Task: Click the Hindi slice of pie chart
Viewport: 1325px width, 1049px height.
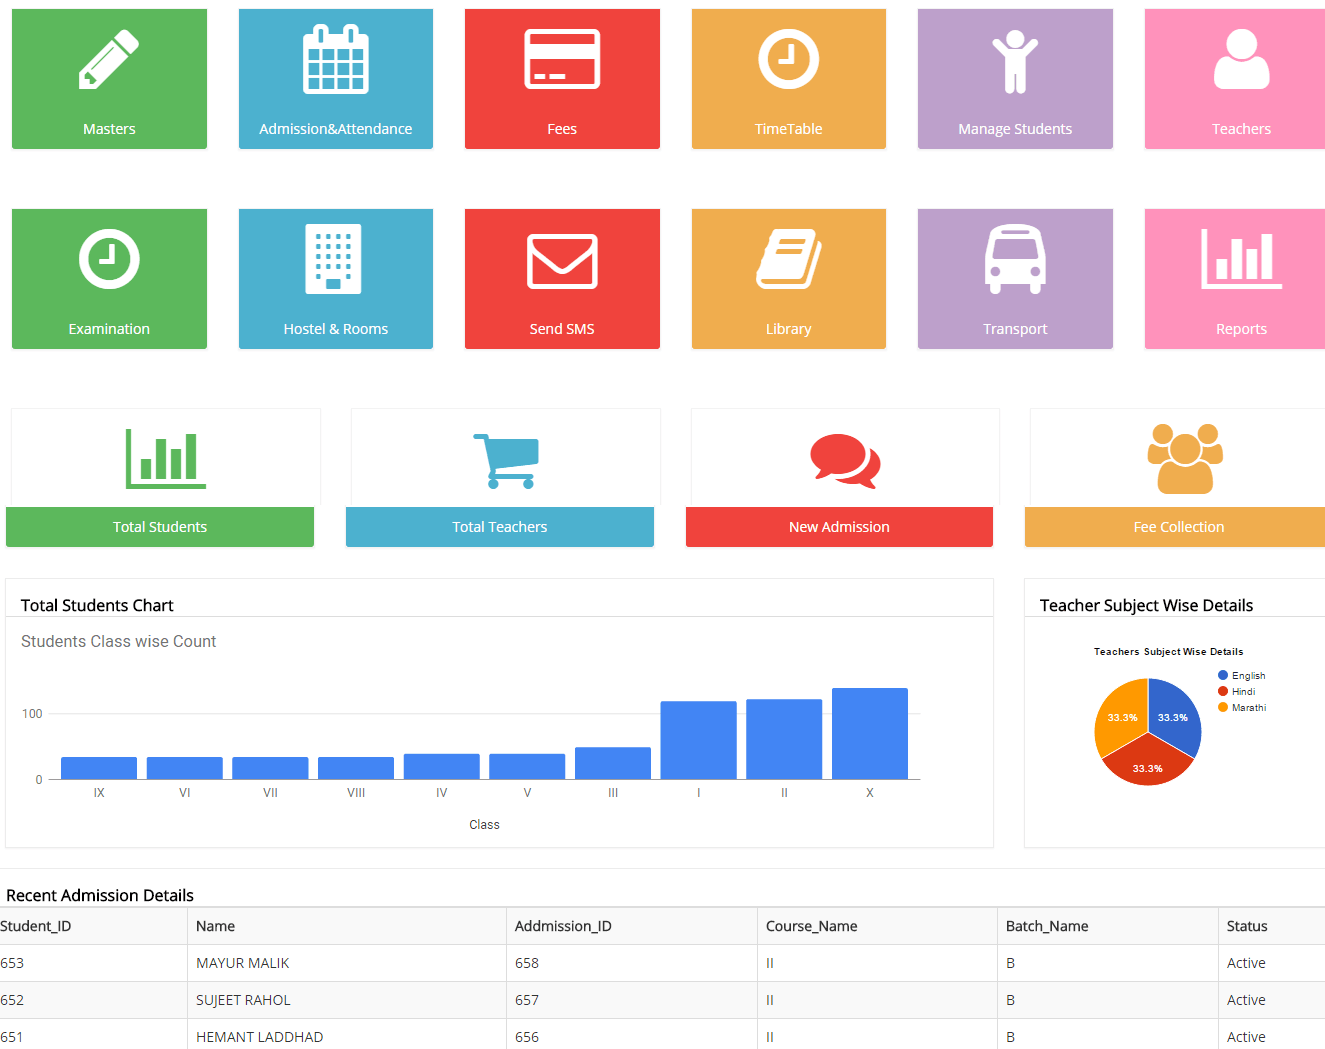Action: tap(1148, 763)
